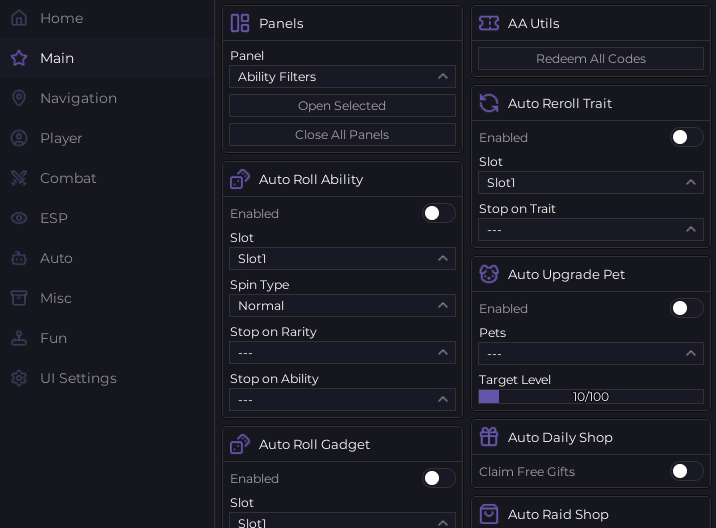716x528 pixels.
Task: Click the Auto Roll Gadget dice icon
Action: 240,444
